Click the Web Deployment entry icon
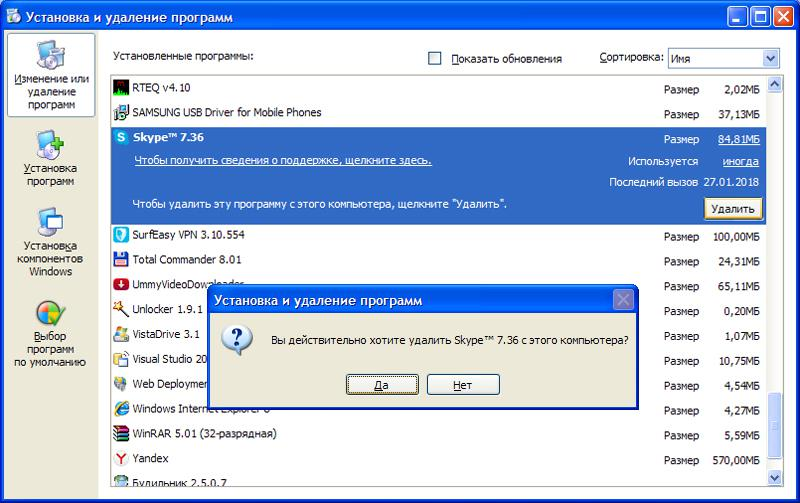The width and height of the screenshot is (800, 503). pos(121,384)
